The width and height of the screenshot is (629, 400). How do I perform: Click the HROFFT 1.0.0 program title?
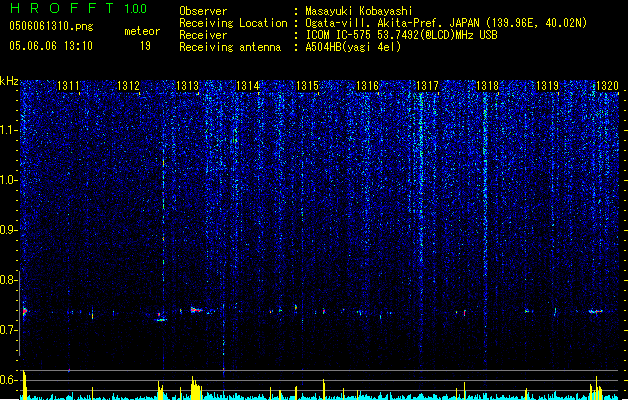[x=79, y=8]
